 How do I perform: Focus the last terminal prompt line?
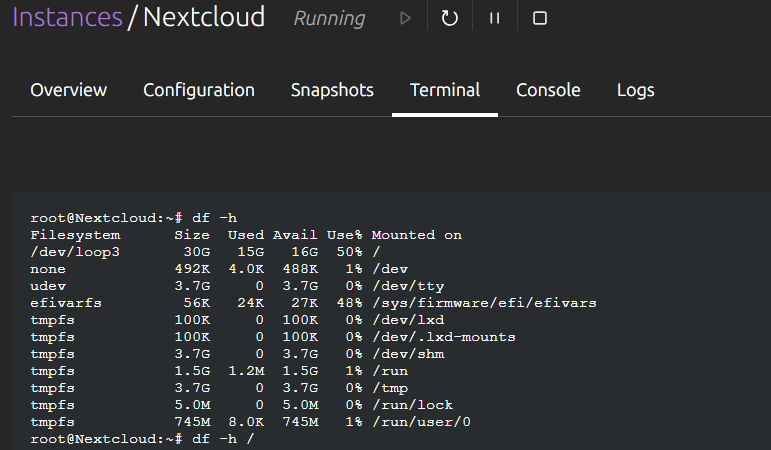point(143,439)
